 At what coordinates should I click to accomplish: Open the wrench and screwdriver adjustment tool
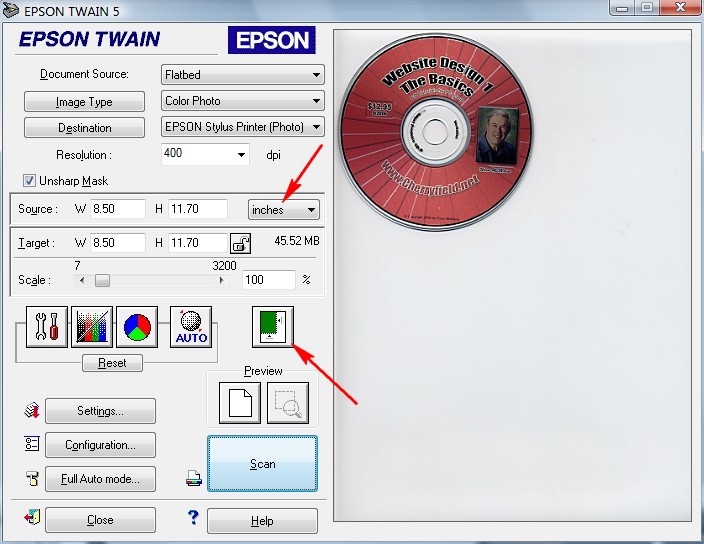[47, 327]
